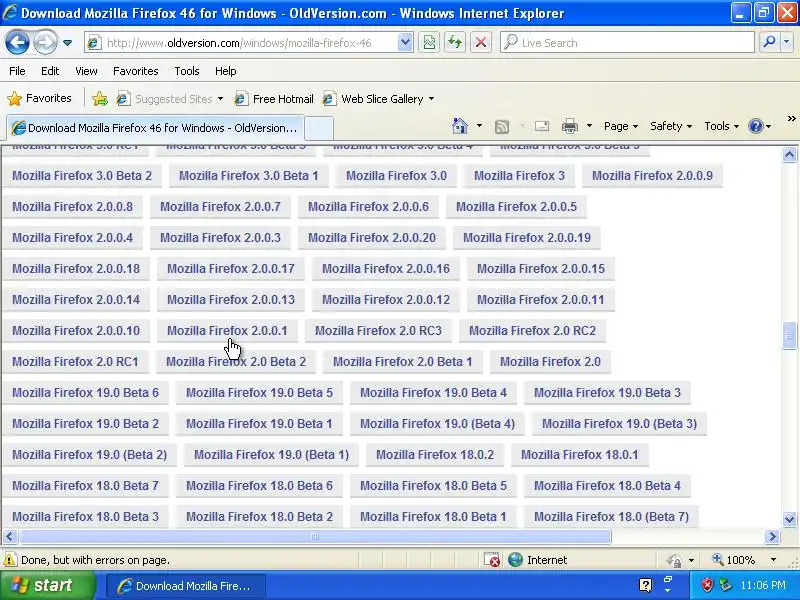Click the Live Search input box
Screen dimensions: 800x600
(628, 43)
